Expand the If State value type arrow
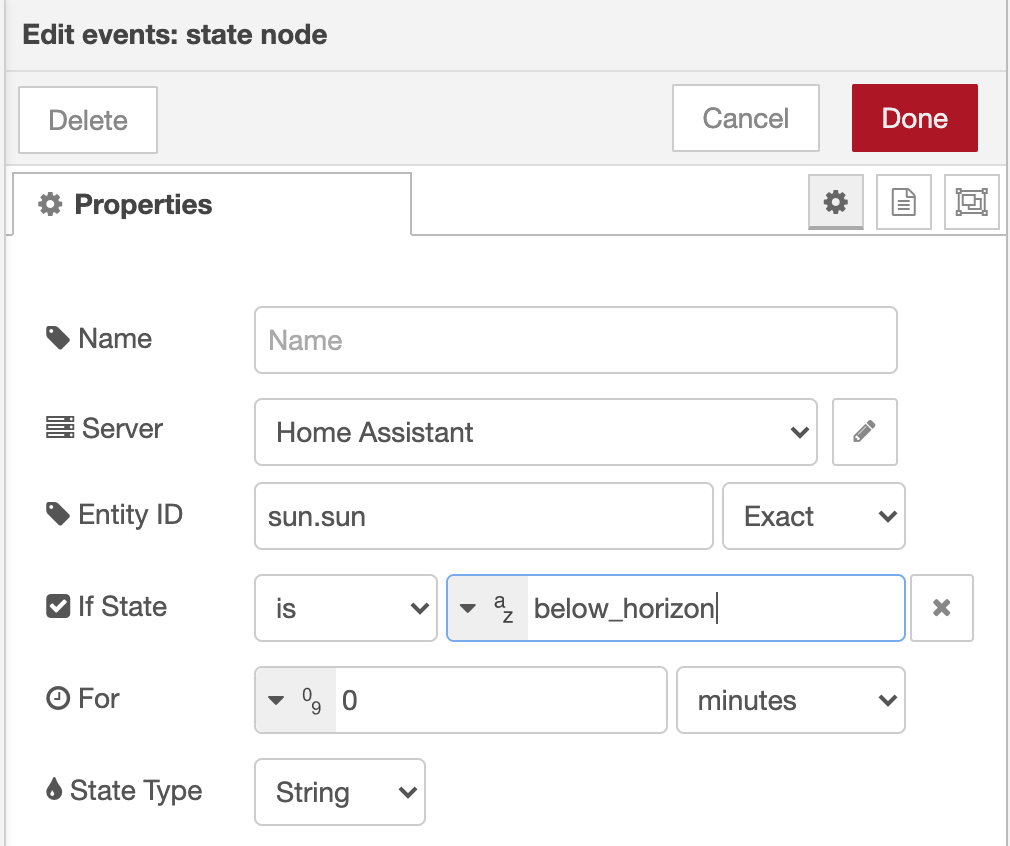1010x846 pixels. click(x=468, y=608)
